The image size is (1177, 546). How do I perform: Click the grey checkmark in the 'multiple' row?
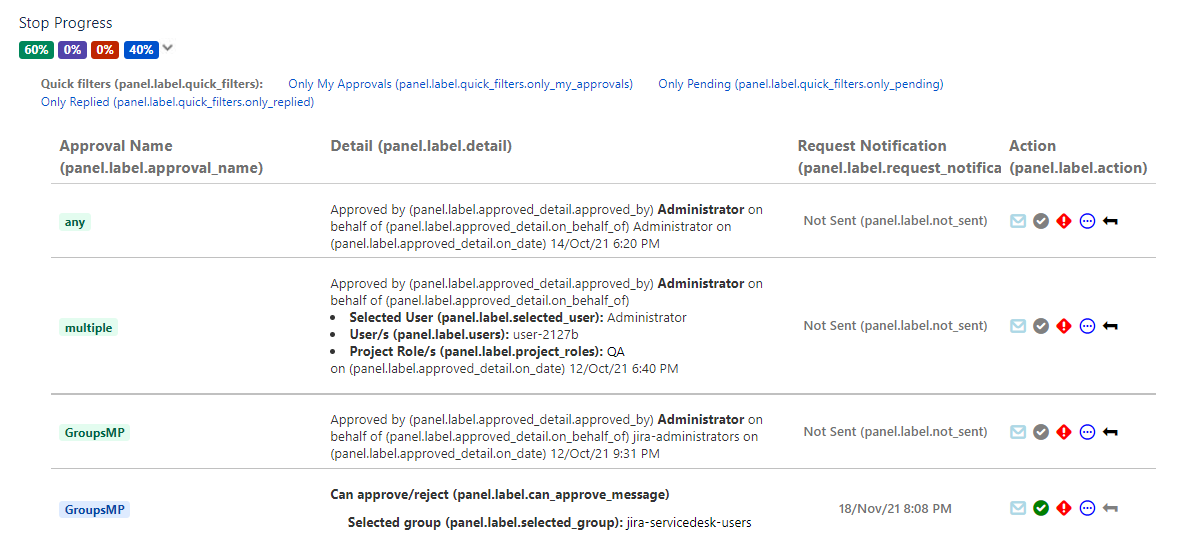(1041, 326)
